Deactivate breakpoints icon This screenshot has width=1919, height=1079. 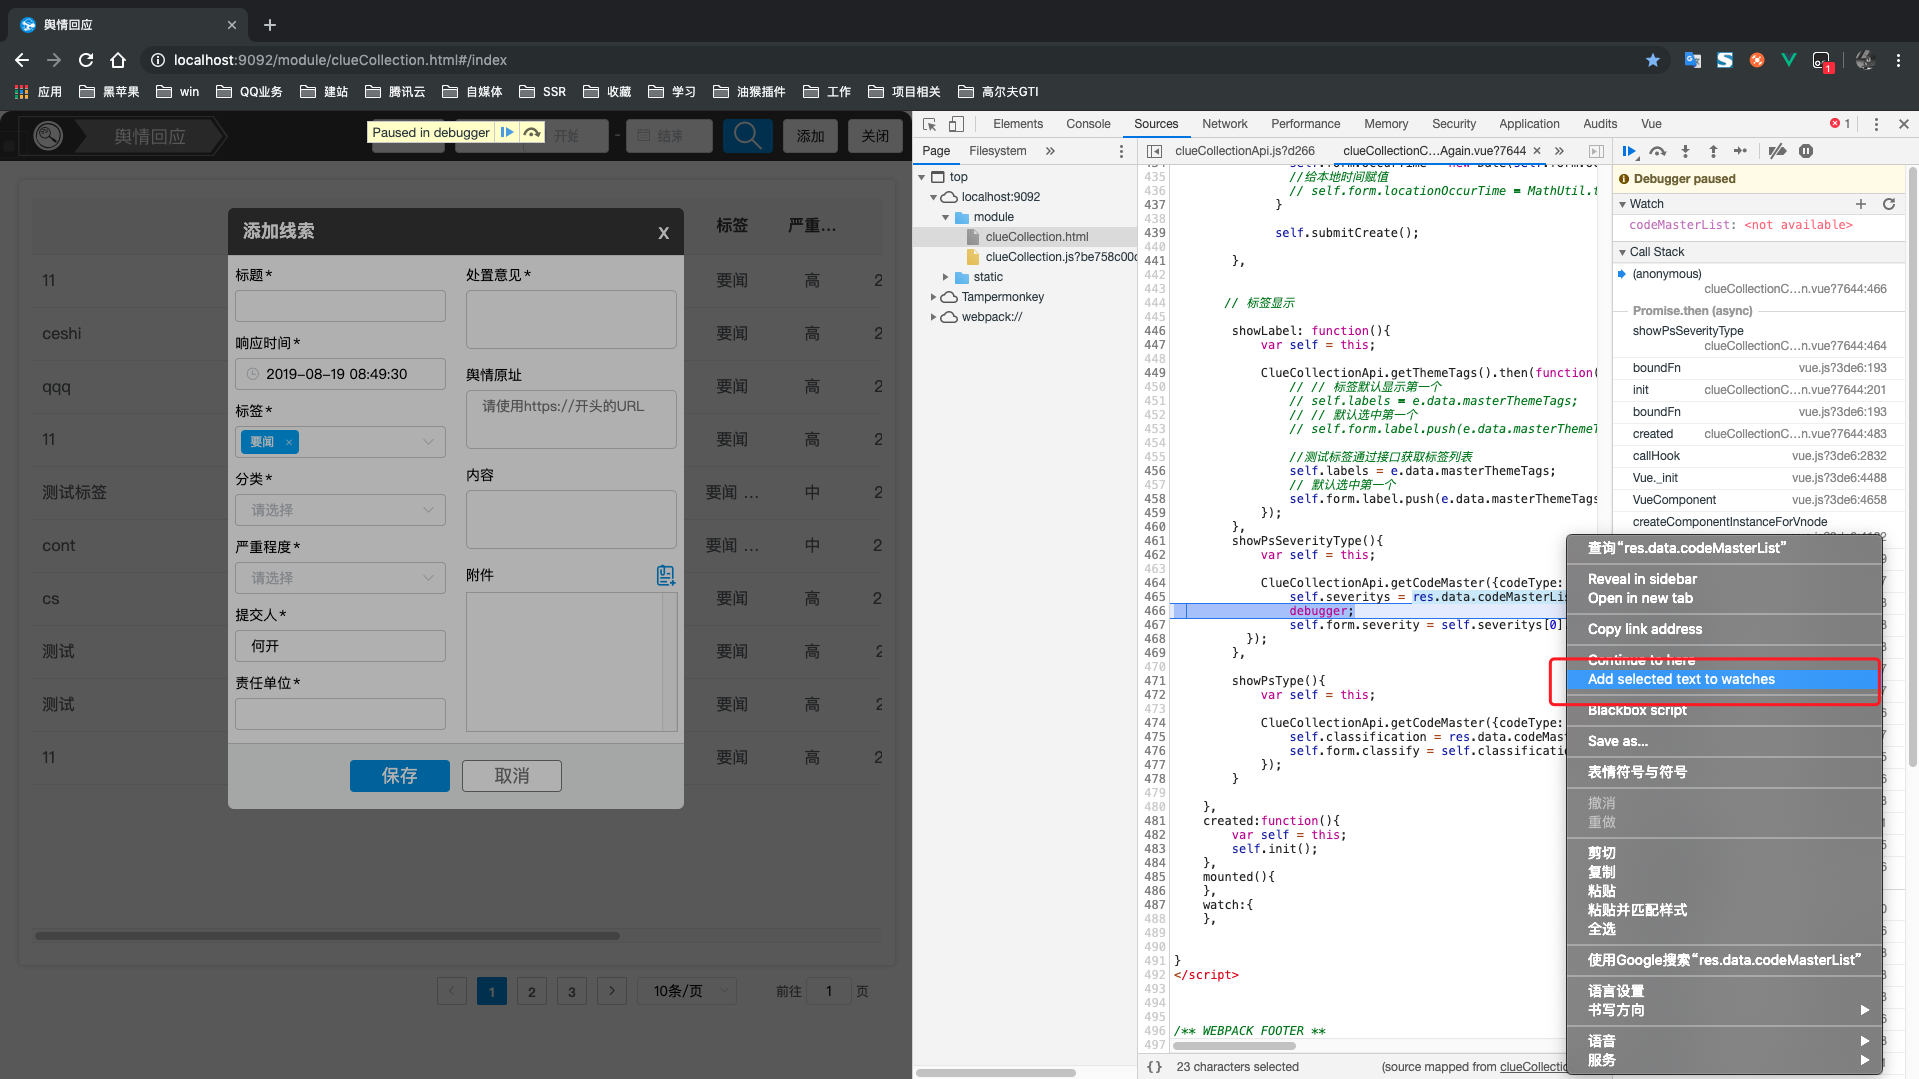pyautogui.click(x=1777, y=151)
